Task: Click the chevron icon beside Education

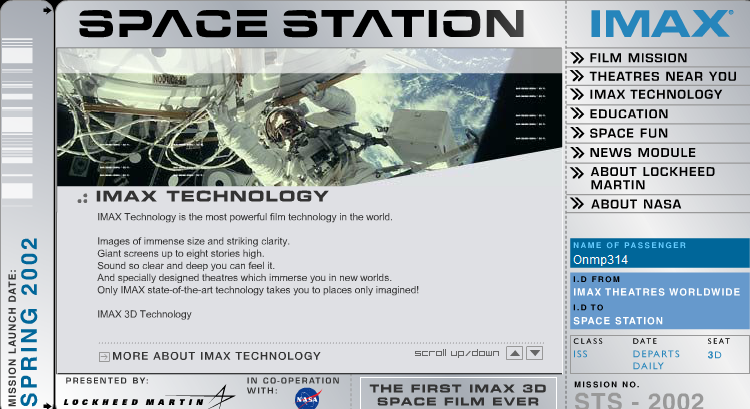Action: [x=578, y=114]
